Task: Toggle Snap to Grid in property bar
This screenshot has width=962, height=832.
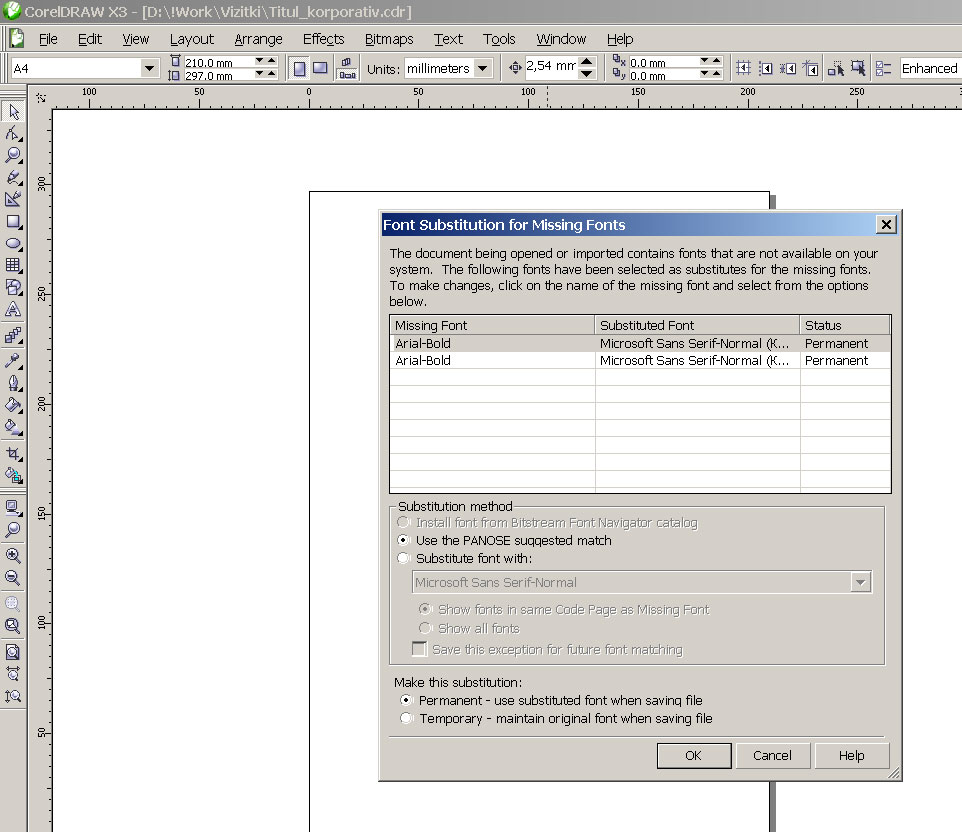Action: 743,68
